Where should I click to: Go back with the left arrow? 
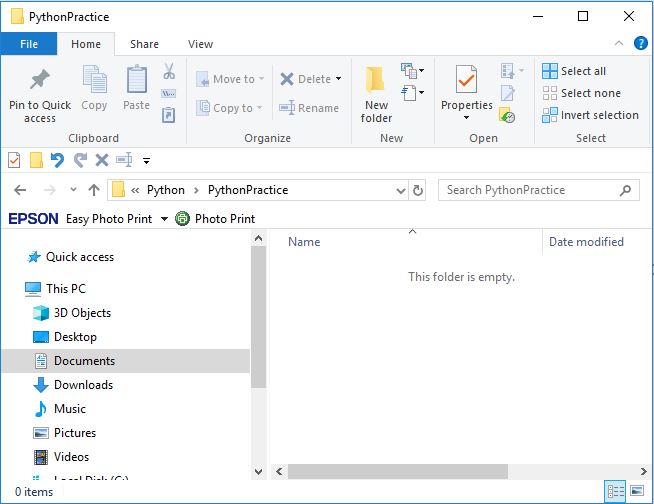pyautogui.click(x=20, y=190)
